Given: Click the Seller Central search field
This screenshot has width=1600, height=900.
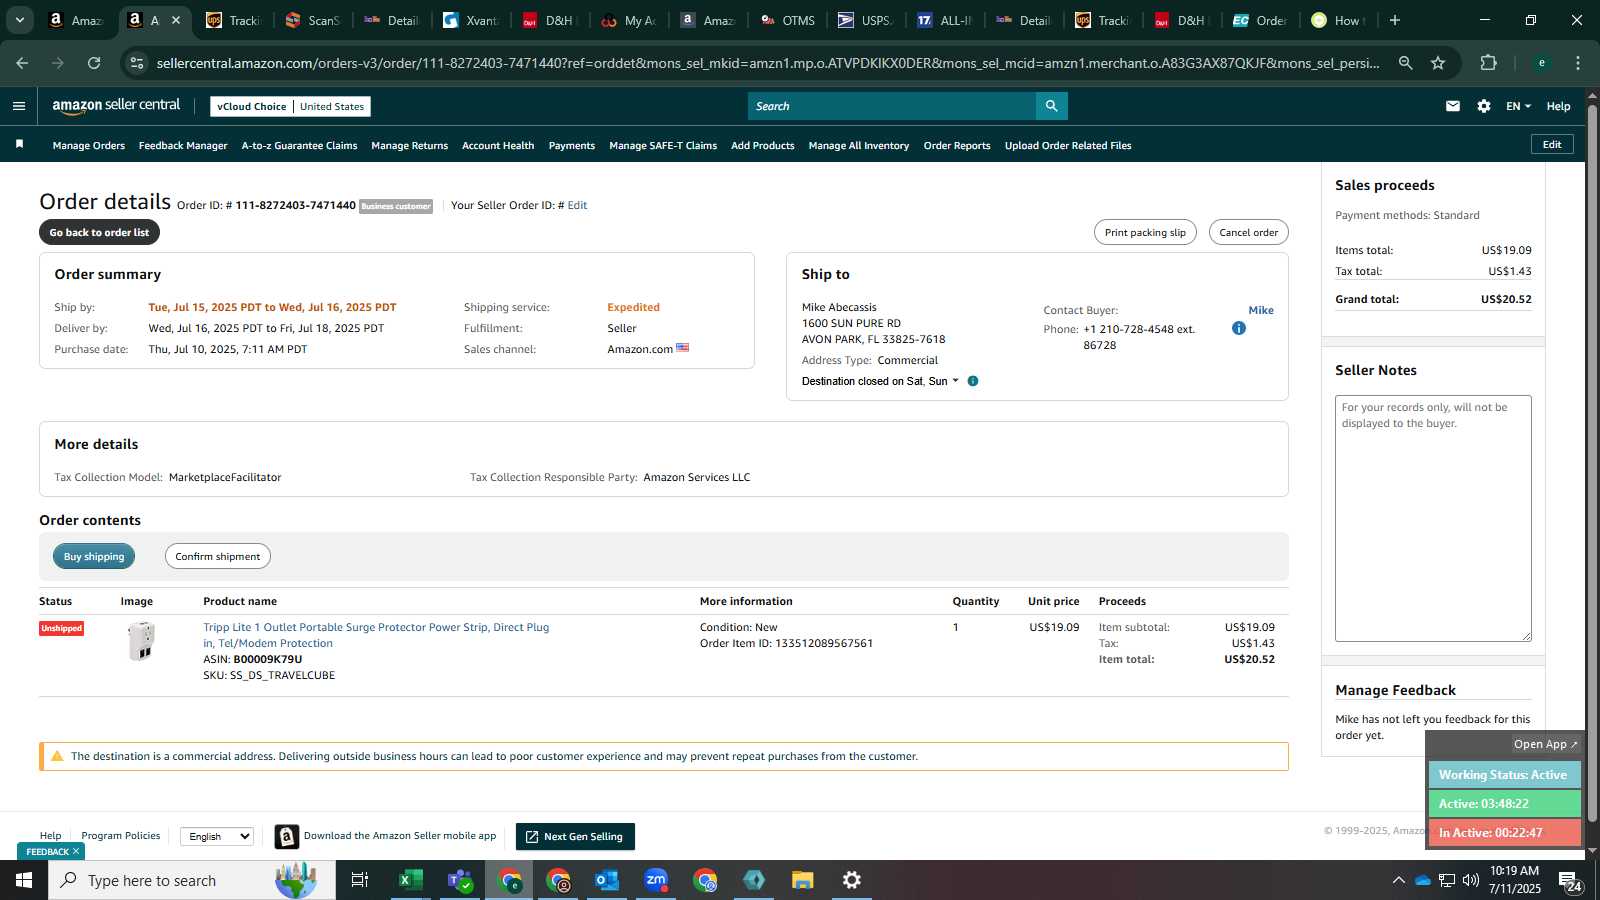Looking at the screenshot, I should click(892, 106).
